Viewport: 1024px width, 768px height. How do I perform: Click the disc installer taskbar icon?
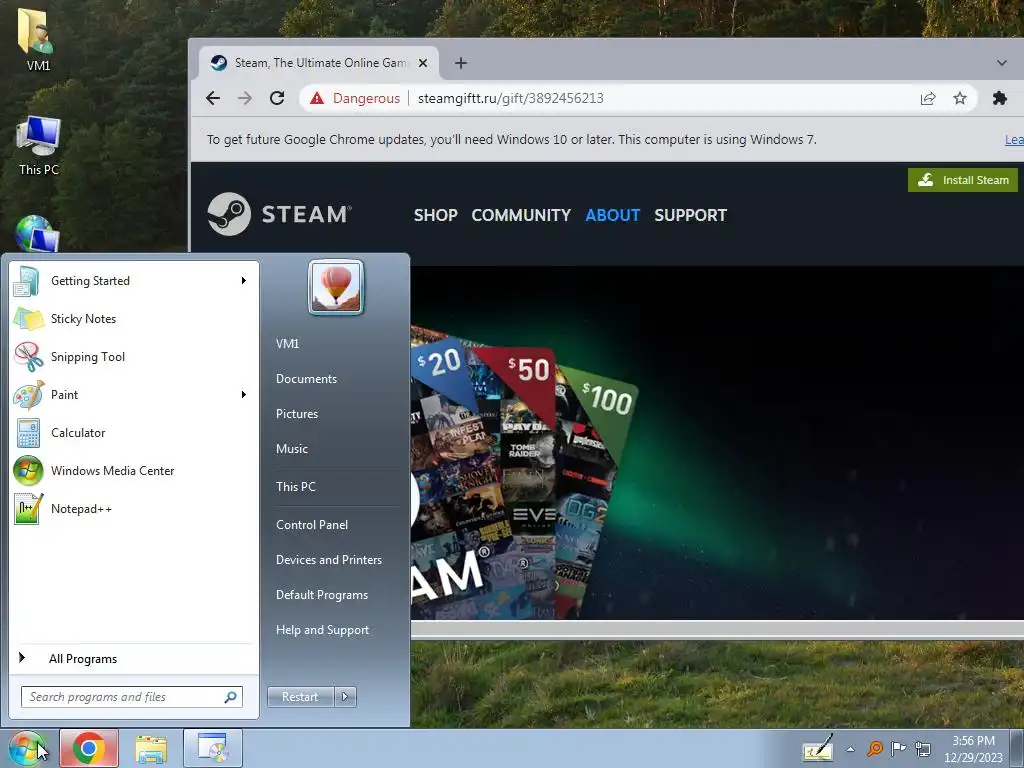coord(213,748)
